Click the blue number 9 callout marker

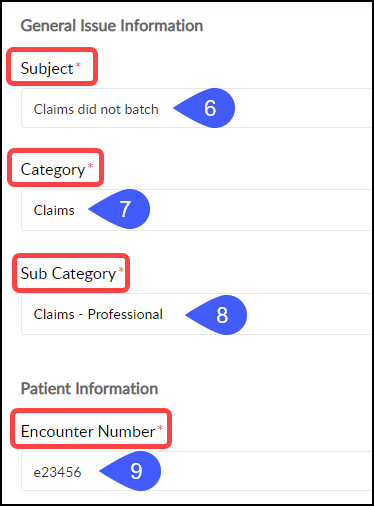(x=130, y=471)
